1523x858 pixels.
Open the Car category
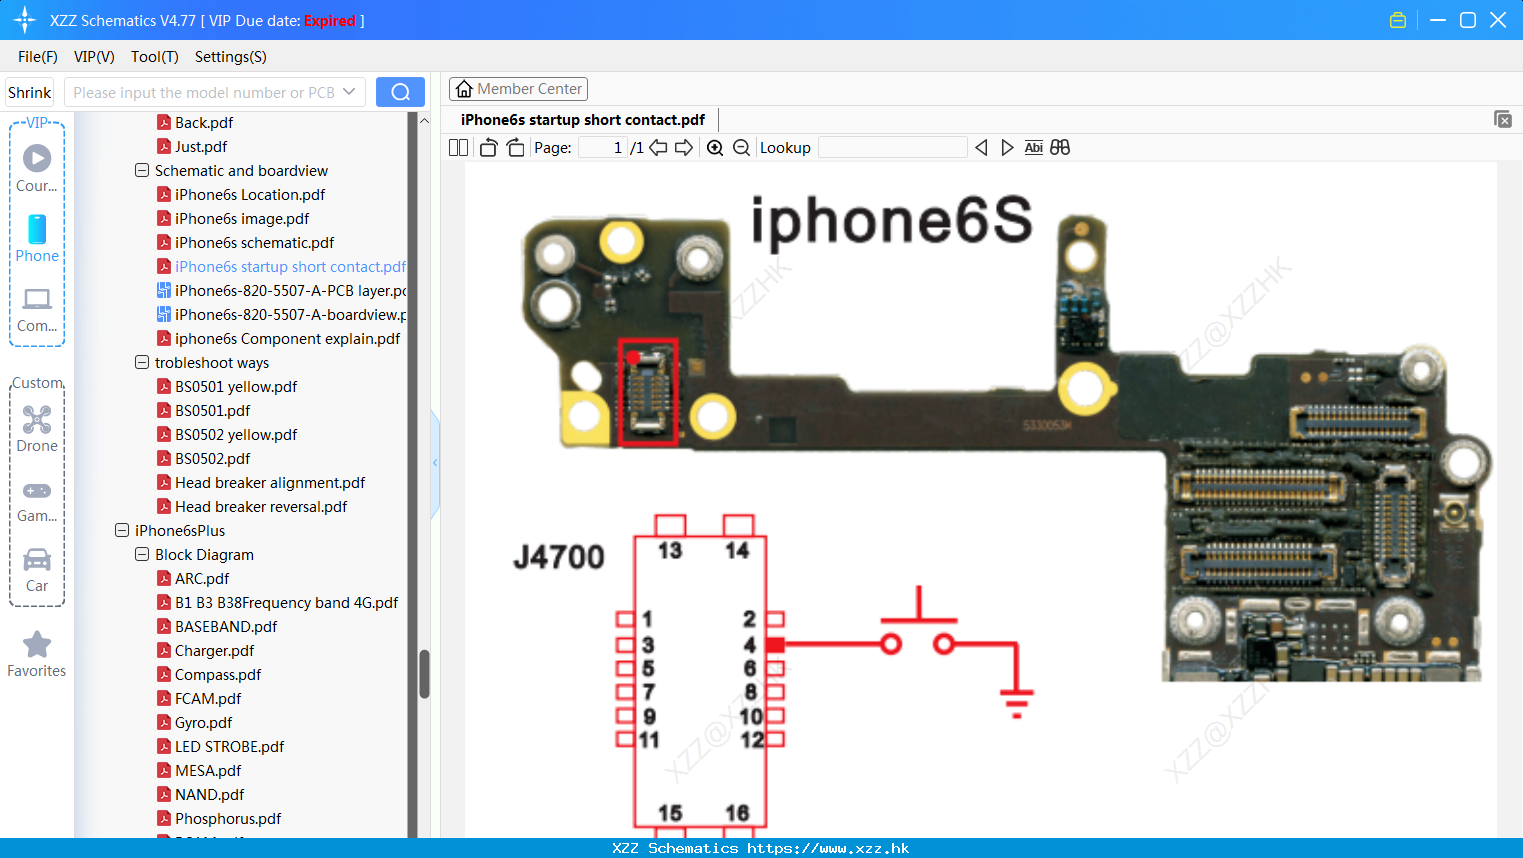(37, 559)
